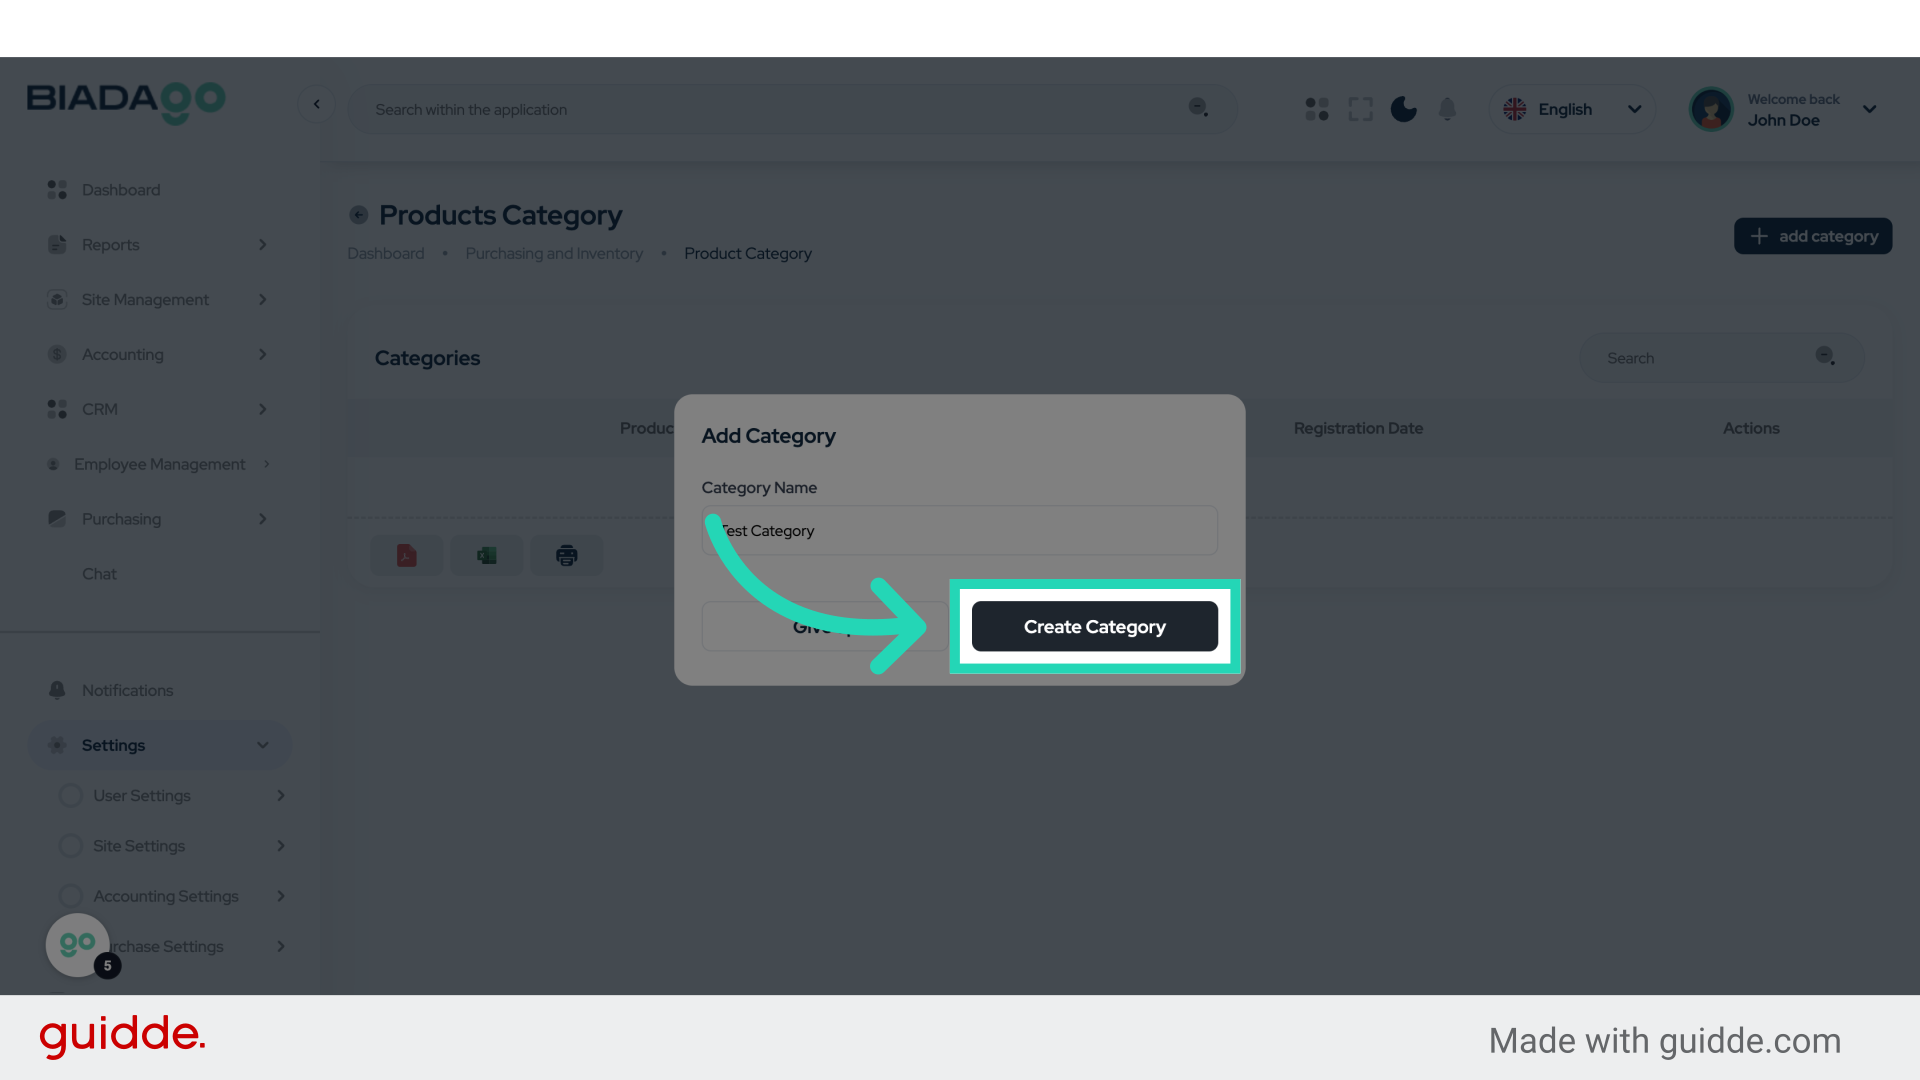Click the search magnifier in the Categories panel
This screenshot has width=1920, height=1080.
[x=1826, y=356]
